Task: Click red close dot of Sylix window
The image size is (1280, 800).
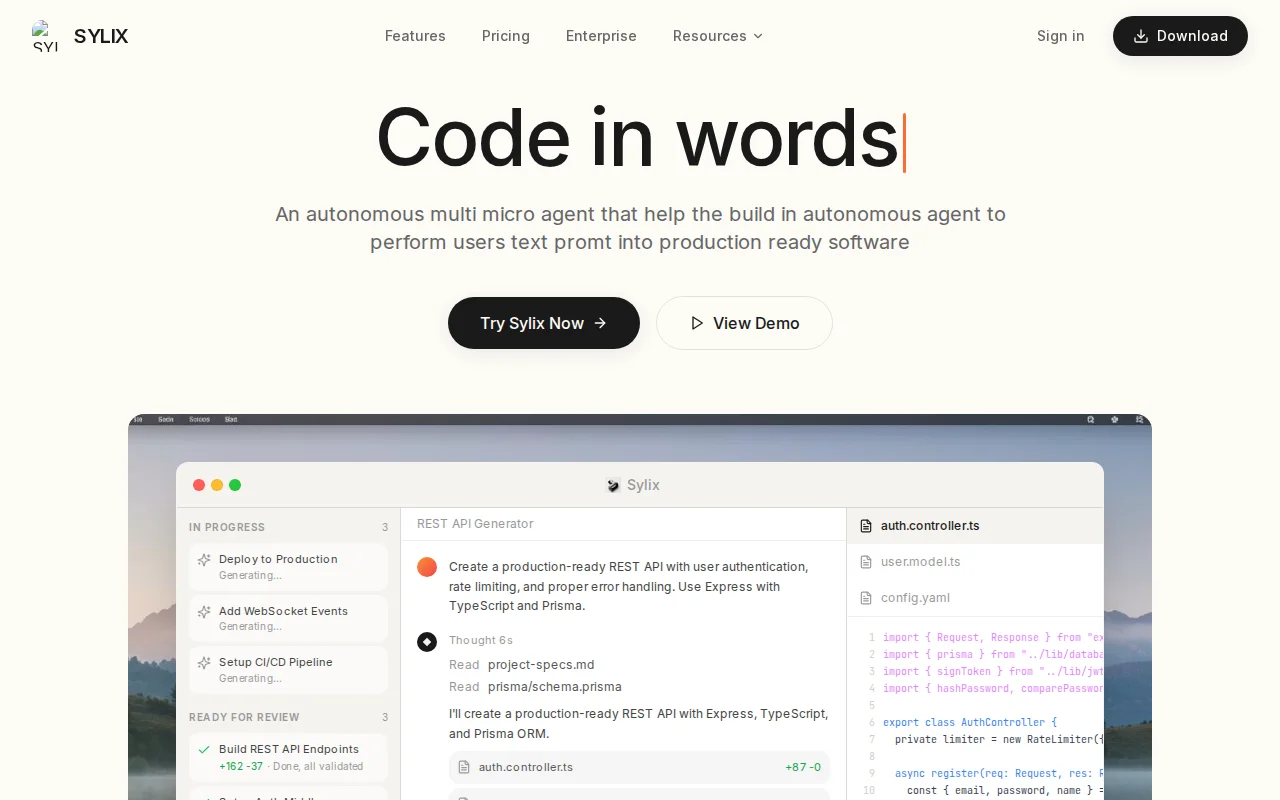Action: pos(199,485)
